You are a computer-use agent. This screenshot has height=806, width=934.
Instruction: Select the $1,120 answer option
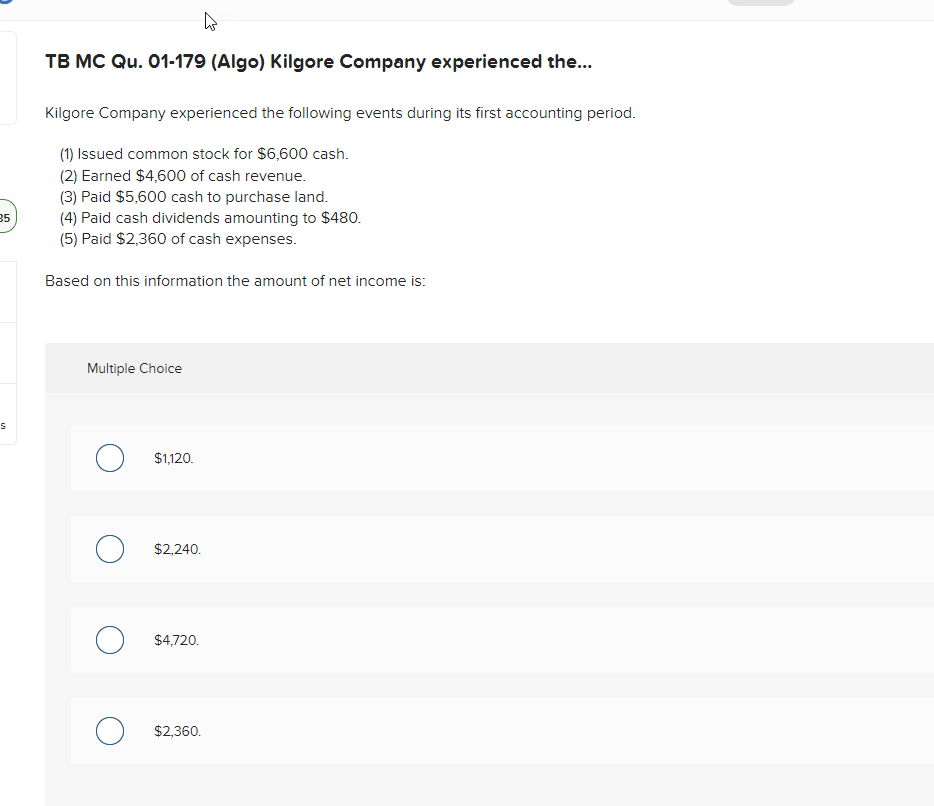[110, 458]
